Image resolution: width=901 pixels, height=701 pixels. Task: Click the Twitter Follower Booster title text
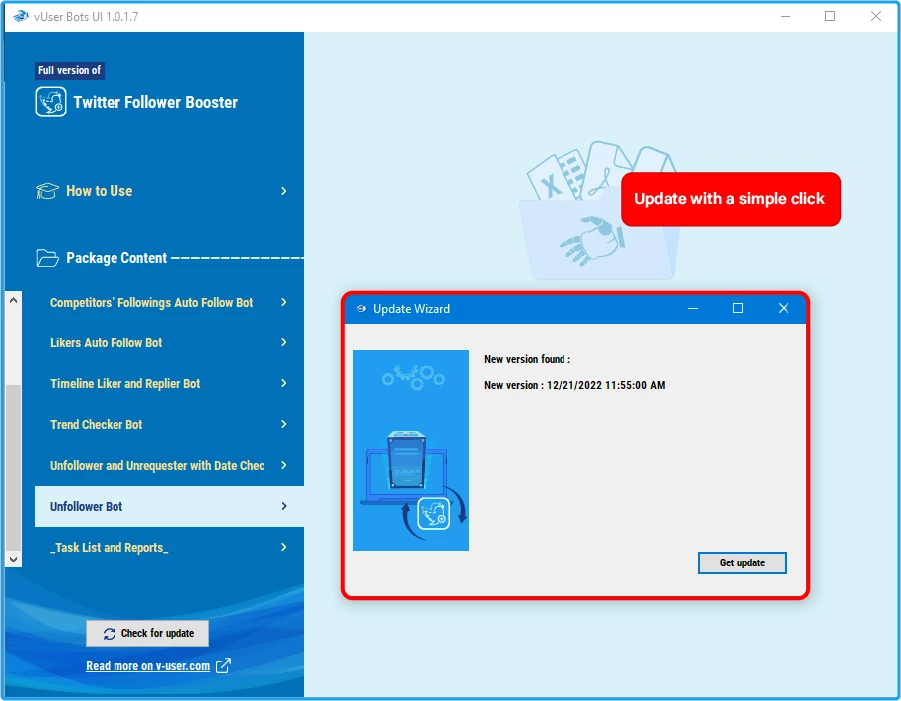155,102
